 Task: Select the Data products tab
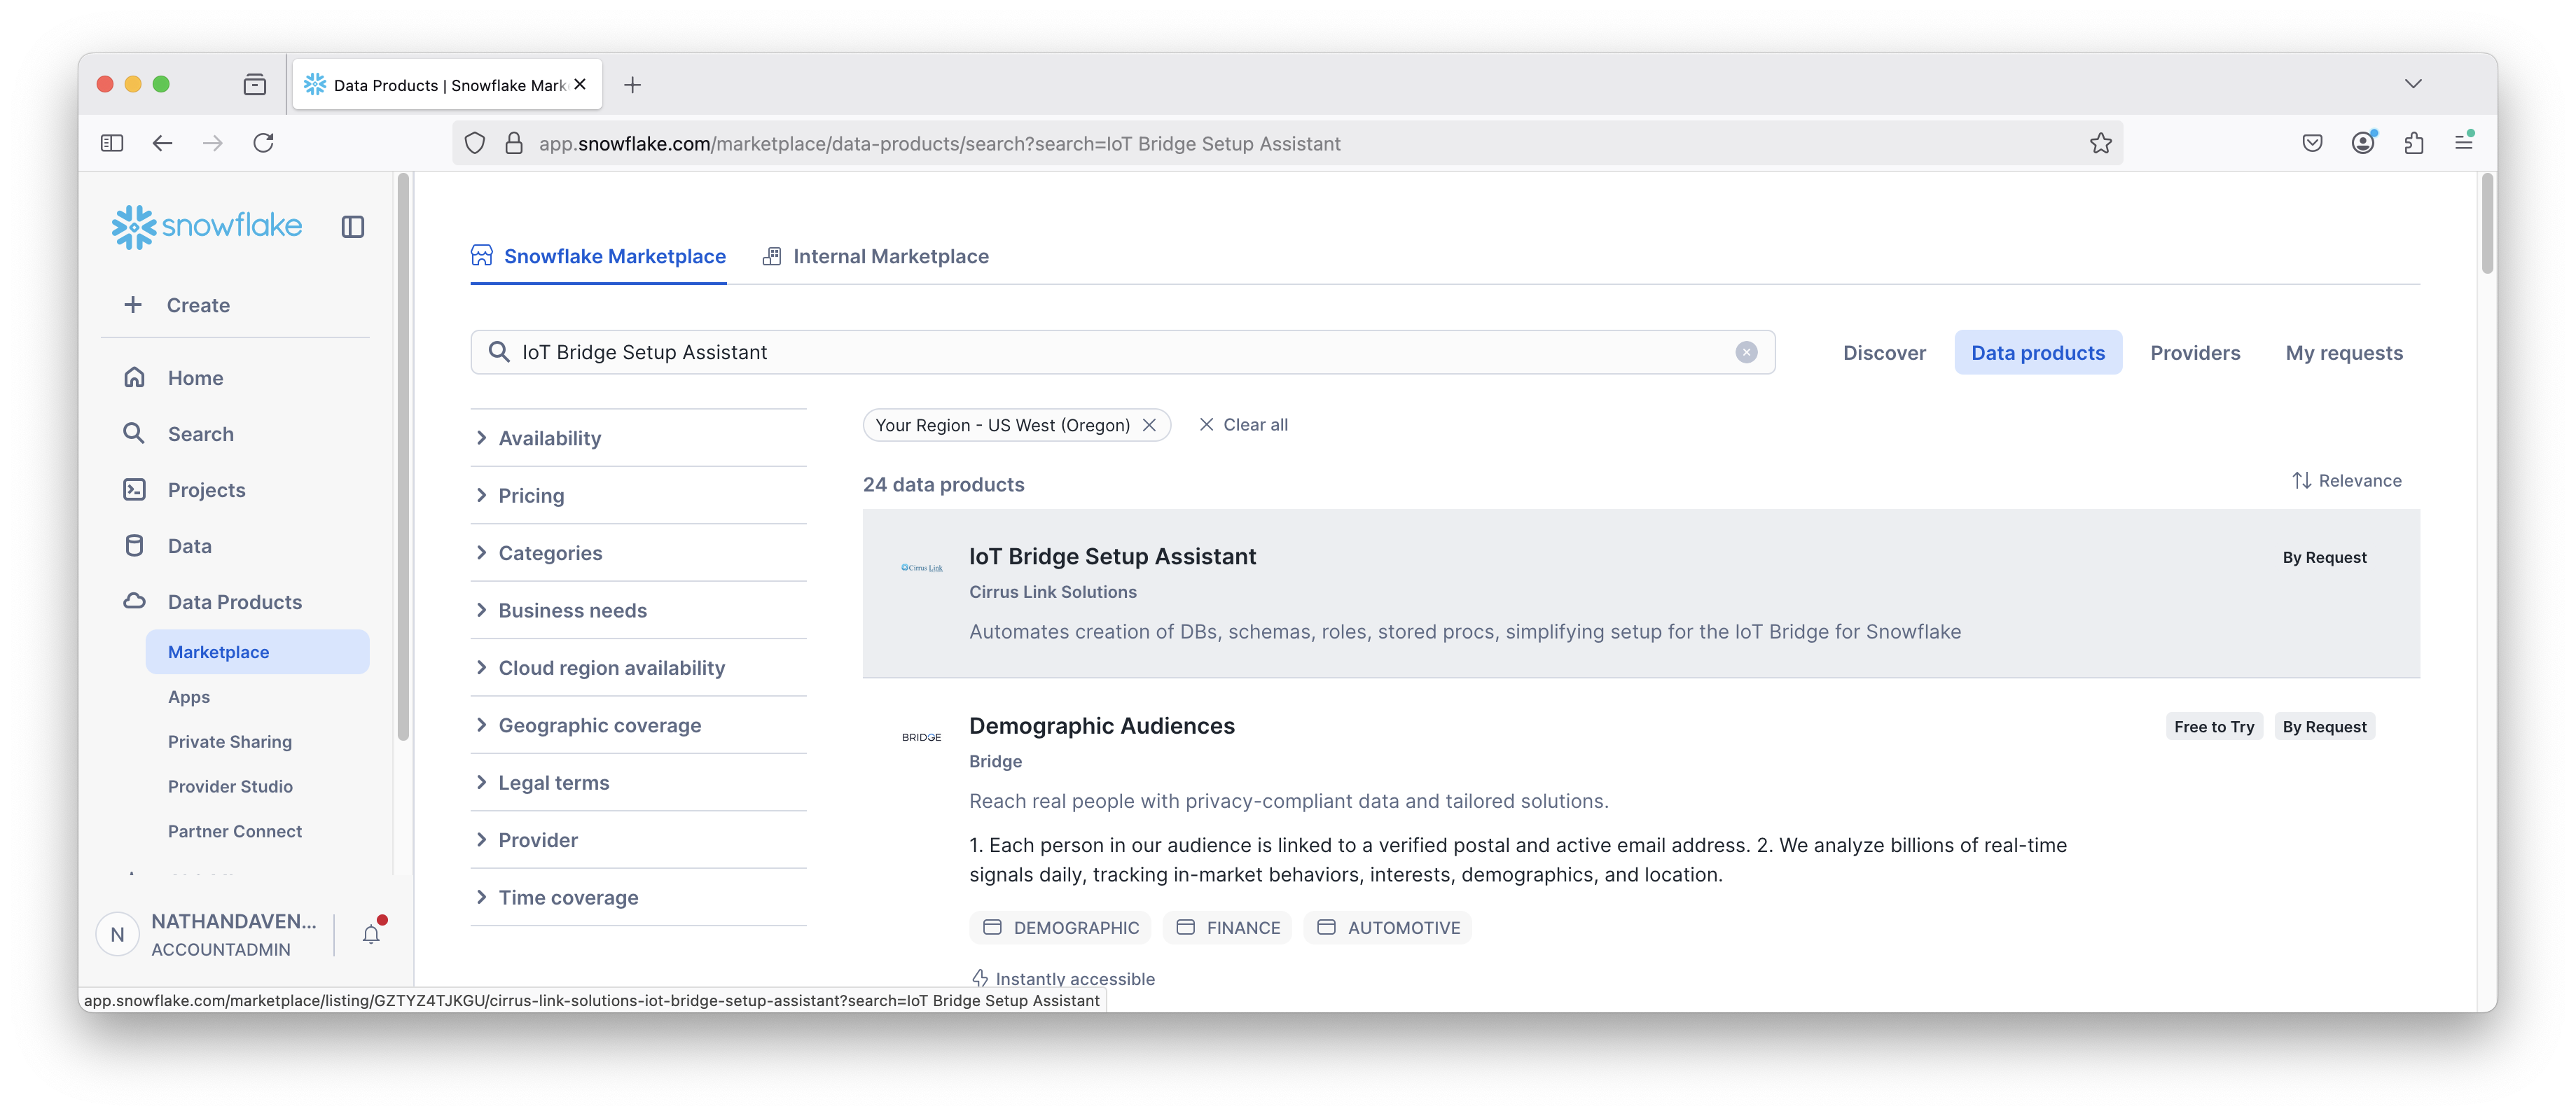click(x=2038, y=353)
